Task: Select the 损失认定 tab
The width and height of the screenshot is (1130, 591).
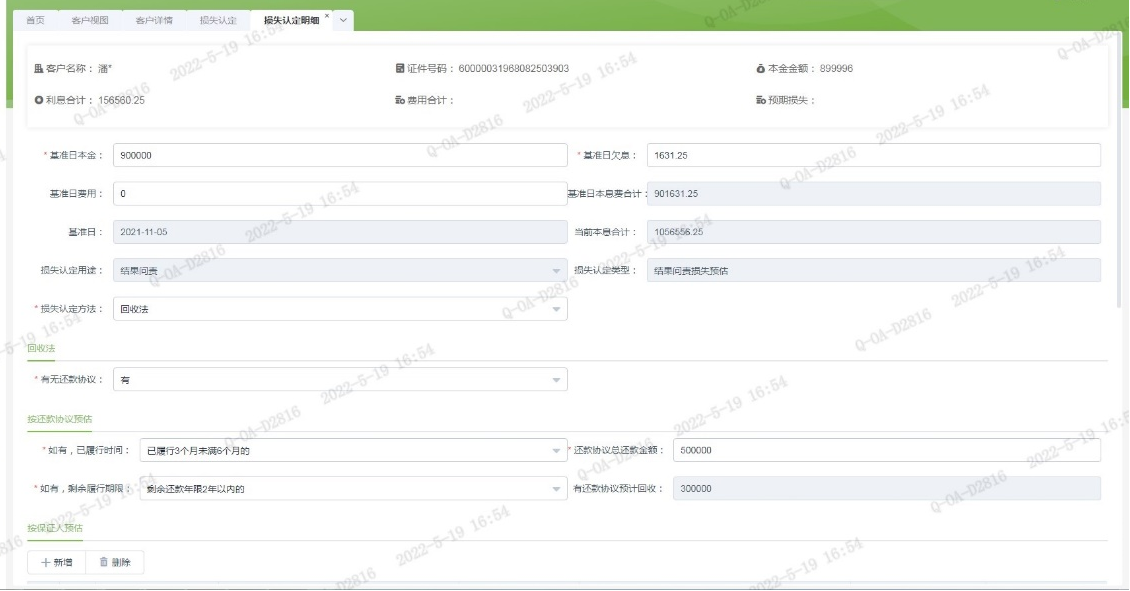Action: coord(218,20)
